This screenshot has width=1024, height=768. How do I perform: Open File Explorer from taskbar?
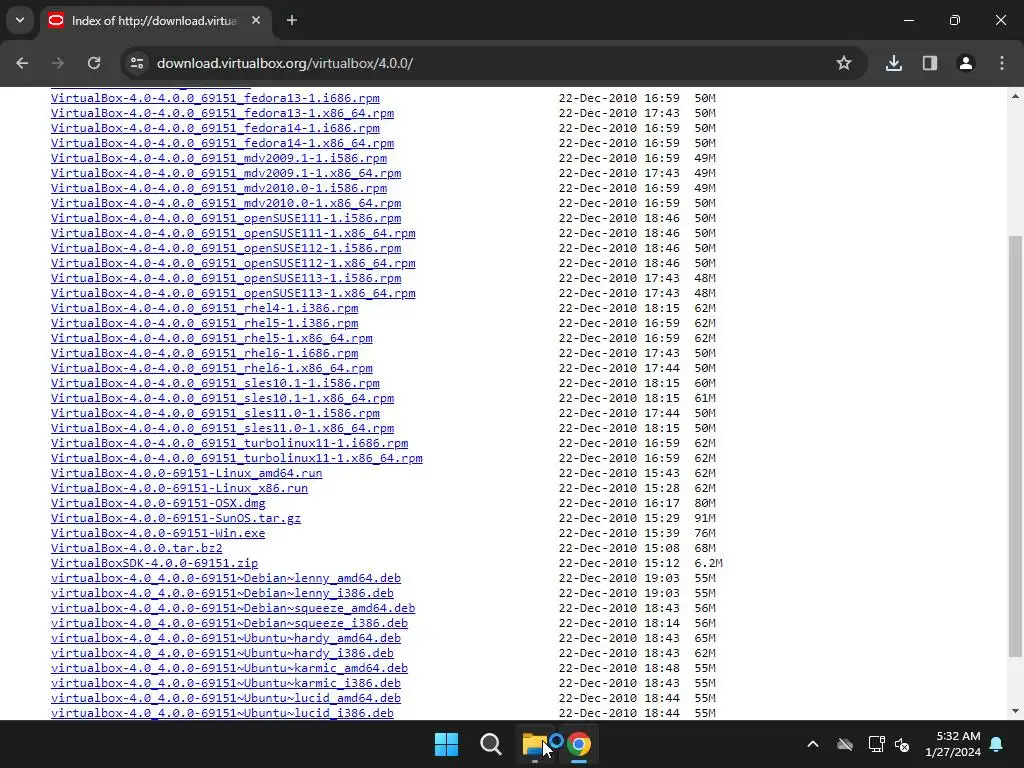[x=535, y=744]
